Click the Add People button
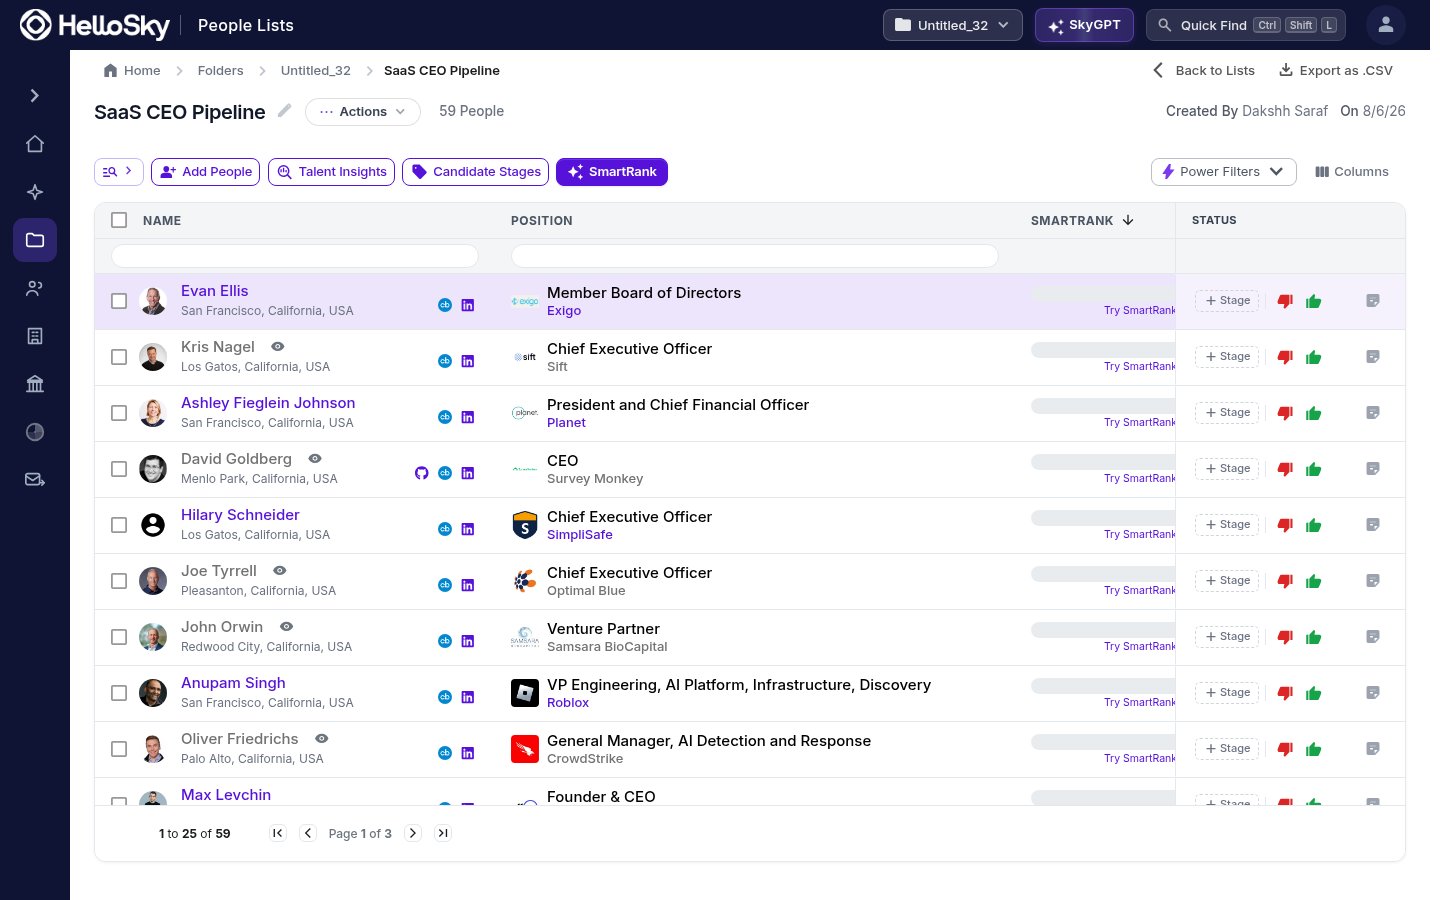 pyautogui.click(x=206, y=172)
